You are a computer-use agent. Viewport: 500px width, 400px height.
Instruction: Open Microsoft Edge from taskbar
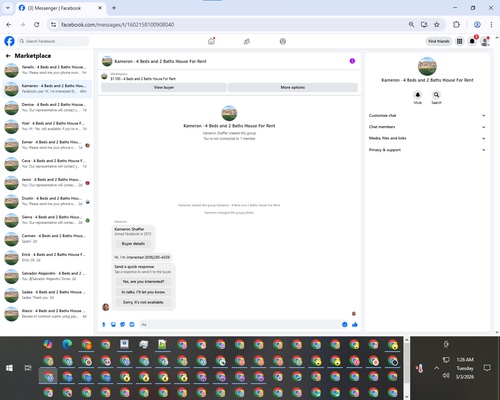coord(67,344)
